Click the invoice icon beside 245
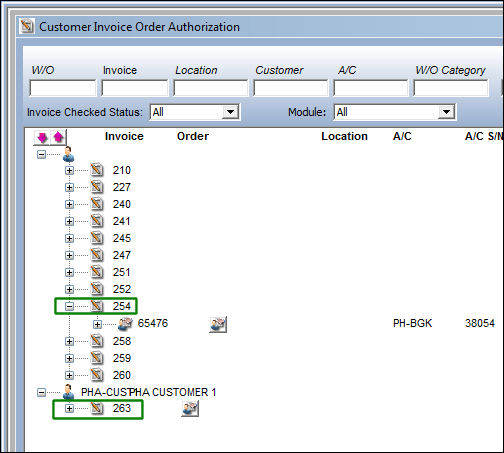Image resolution: width=504 pixels, height=453 pixels. (97, 238)
